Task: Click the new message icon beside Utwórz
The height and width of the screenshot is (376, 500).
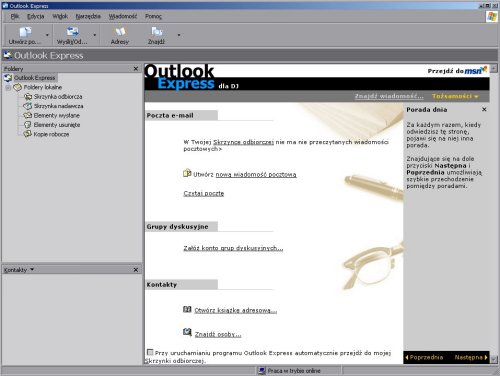Action: tap(187, 173)
